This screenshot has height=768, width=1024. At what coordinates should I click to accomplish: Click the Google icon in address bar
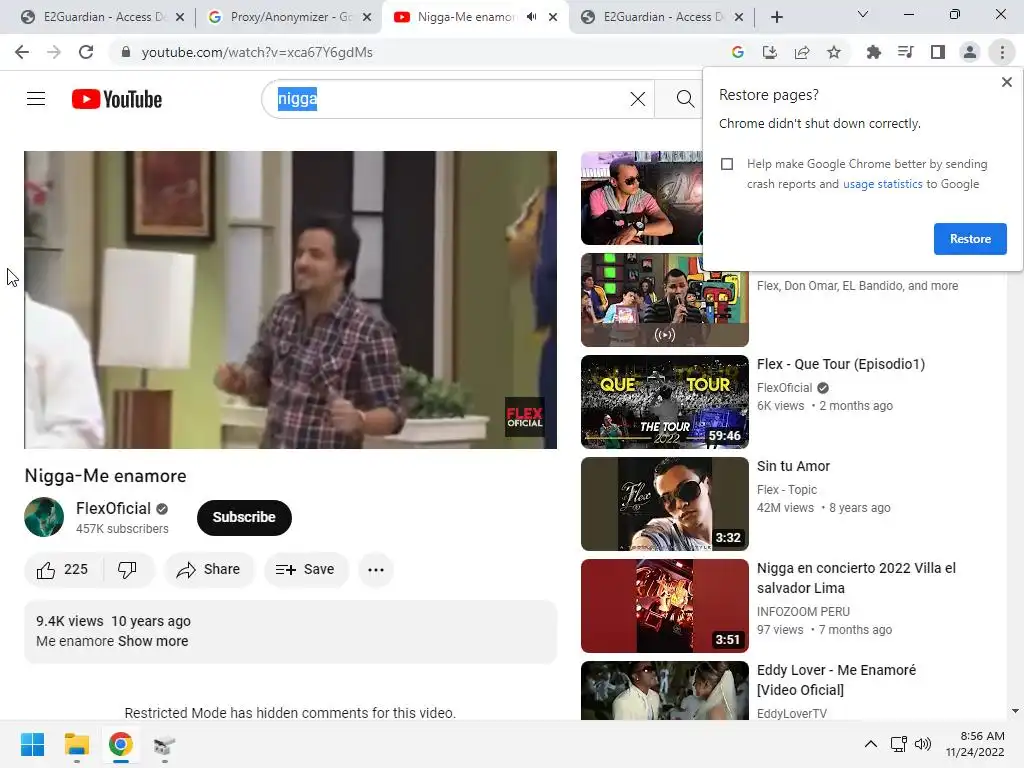737,52
